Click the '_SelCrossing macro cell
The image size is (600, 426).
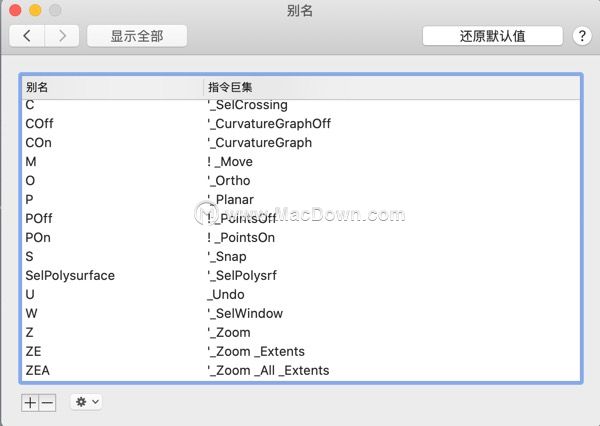247,105
